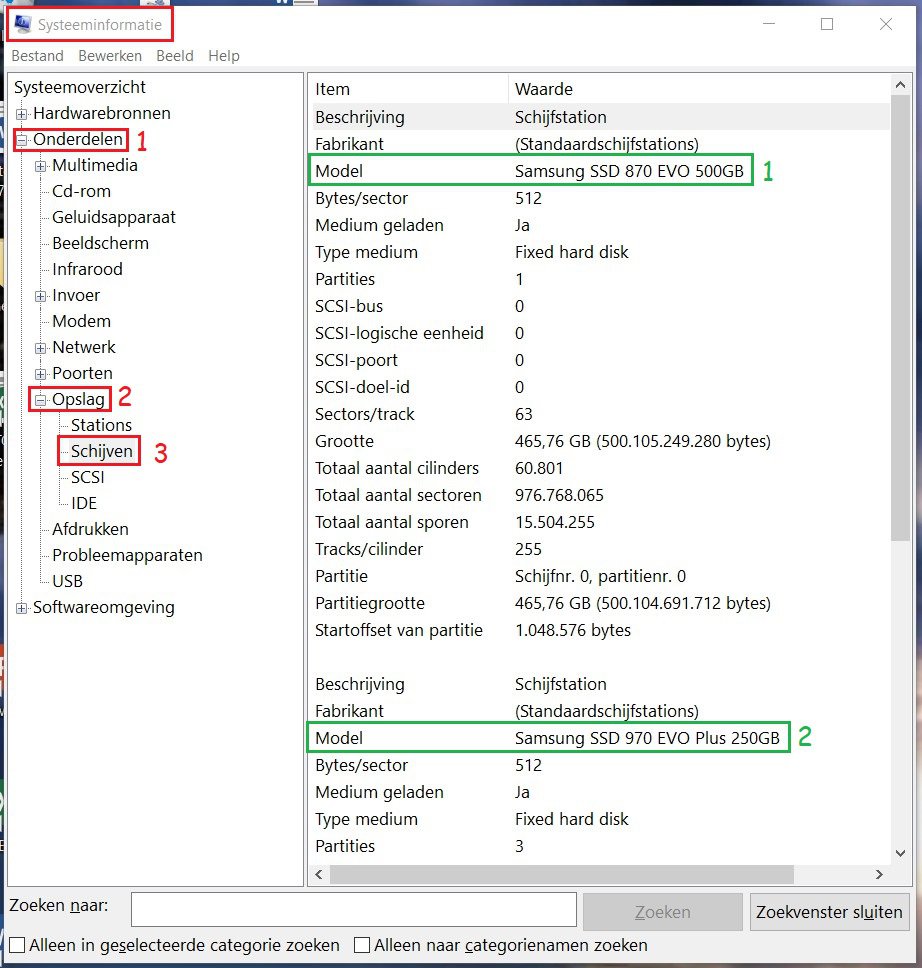Click the horizontal scrollbar right arrow

879,874
